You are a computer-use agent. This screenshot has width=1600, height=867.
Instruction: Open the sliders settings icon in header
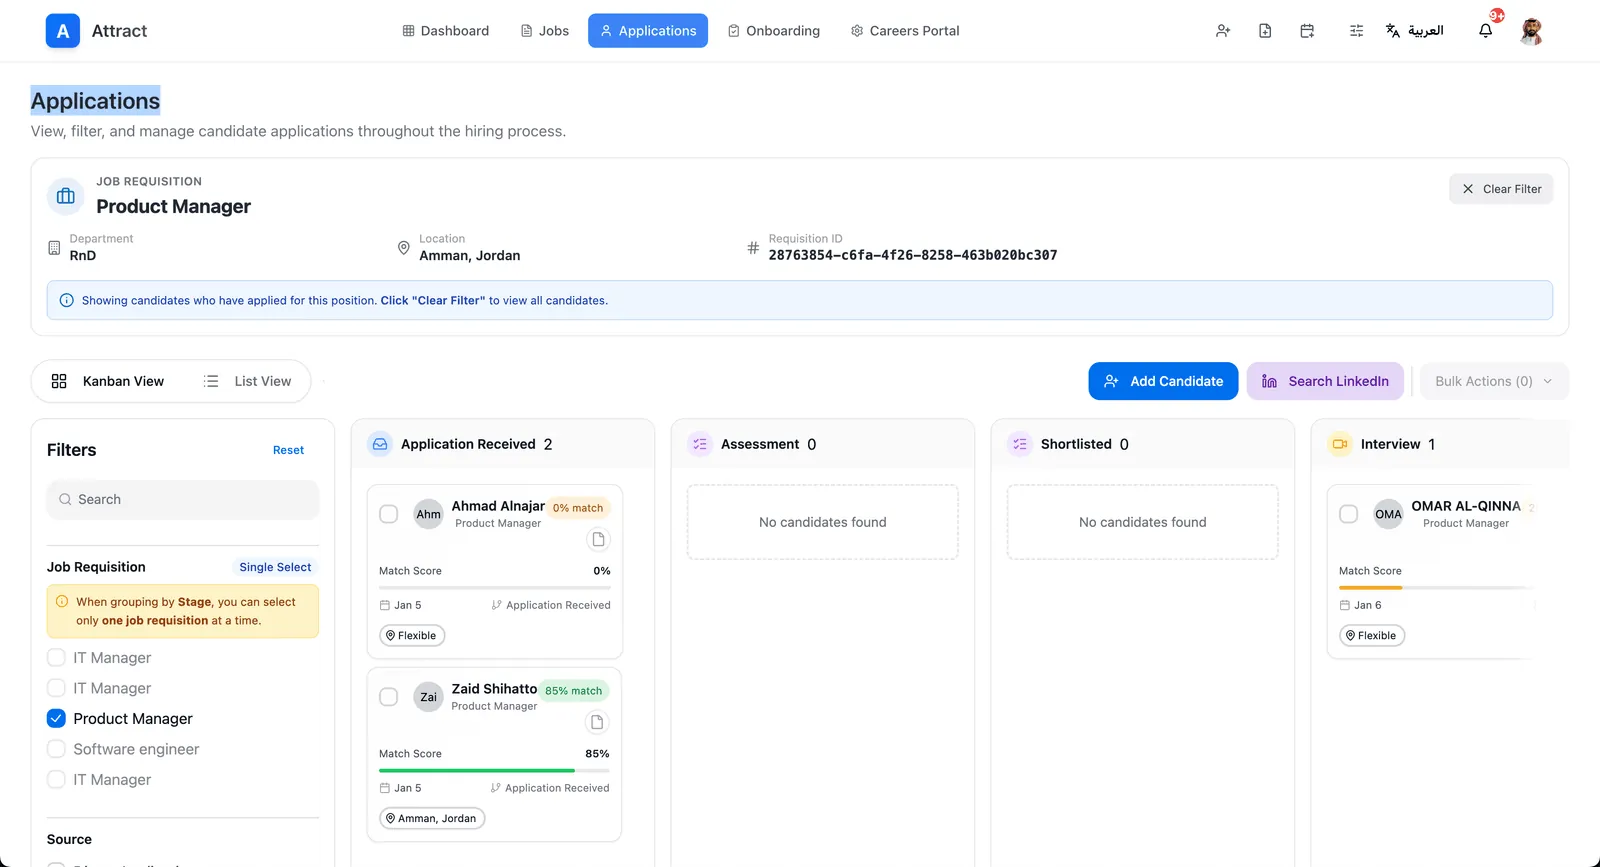click(x=1356, y=31)
